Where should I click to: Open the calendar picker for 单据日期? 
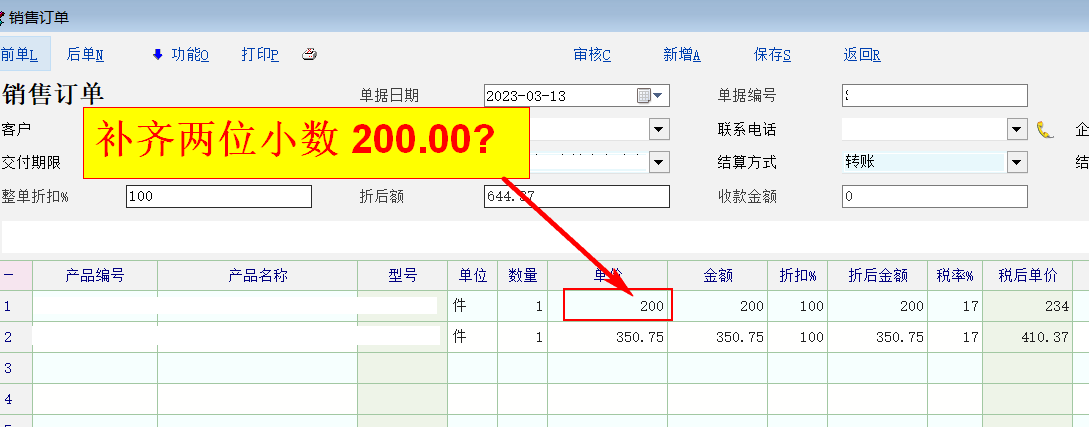click(x=644, y=96)
